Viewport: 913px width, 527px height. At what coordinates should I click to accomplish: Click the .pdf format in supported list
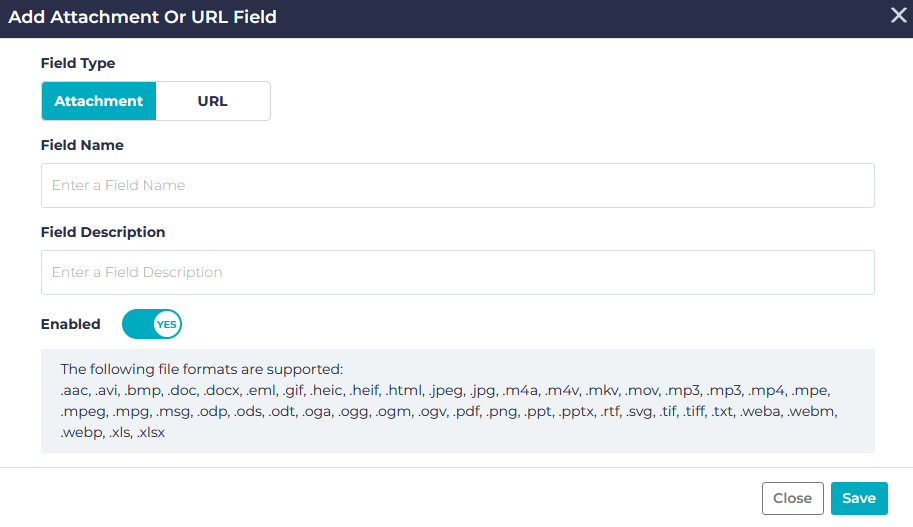pos(465,411)
